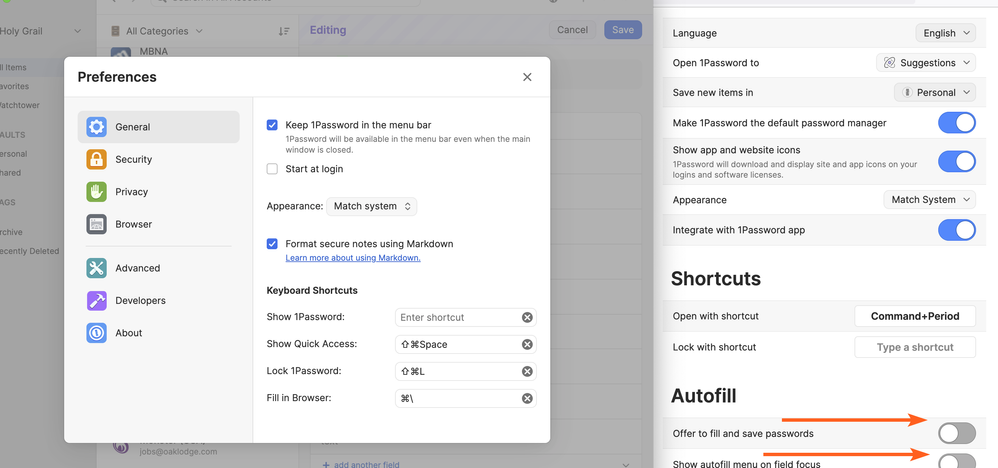Image resolution: width=998 pixels, height=468 pixels.
Task: Expand the Language English dropdown
Action: tap(945, 33)
